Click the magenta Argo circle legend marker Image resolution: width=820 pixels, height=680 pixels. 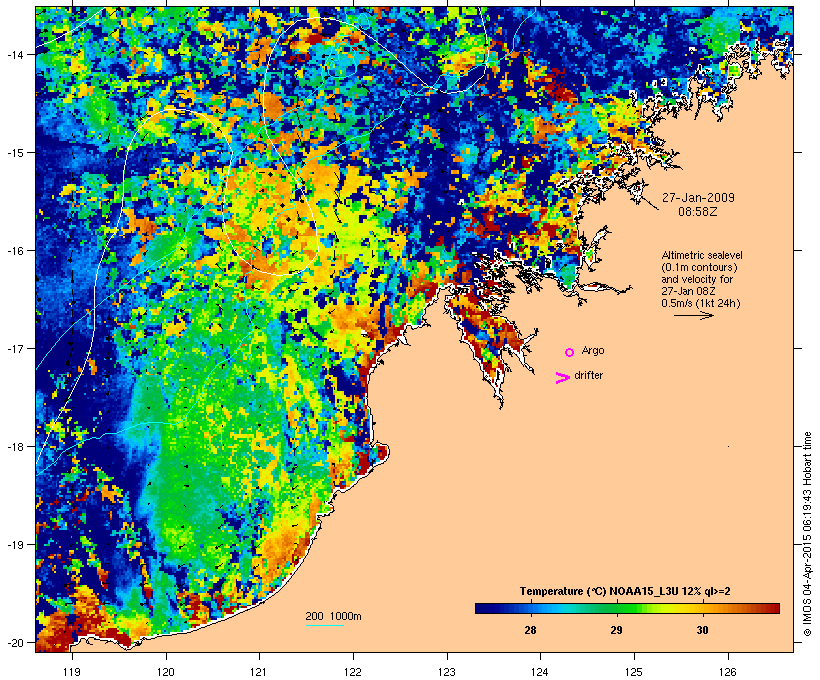click(570, 352)
